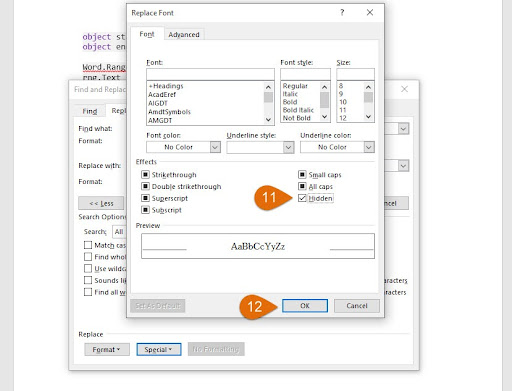Viewport: 512px width, 391px height.
Task: Click the Font style input field
Action: click(305, 74)
